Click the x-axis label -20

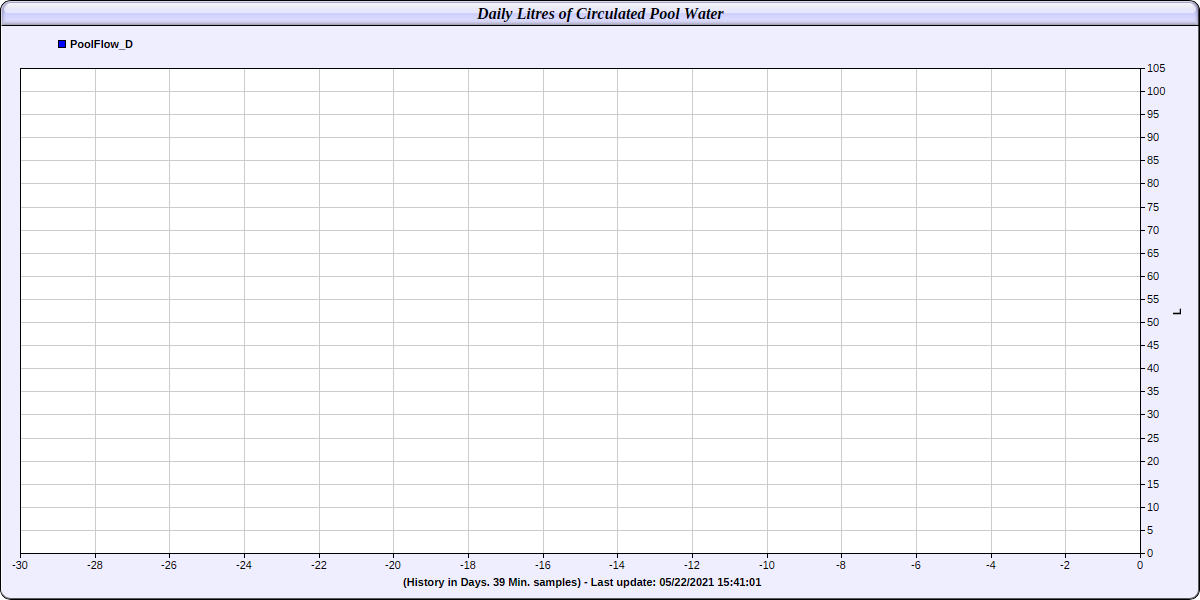point(393,565)
